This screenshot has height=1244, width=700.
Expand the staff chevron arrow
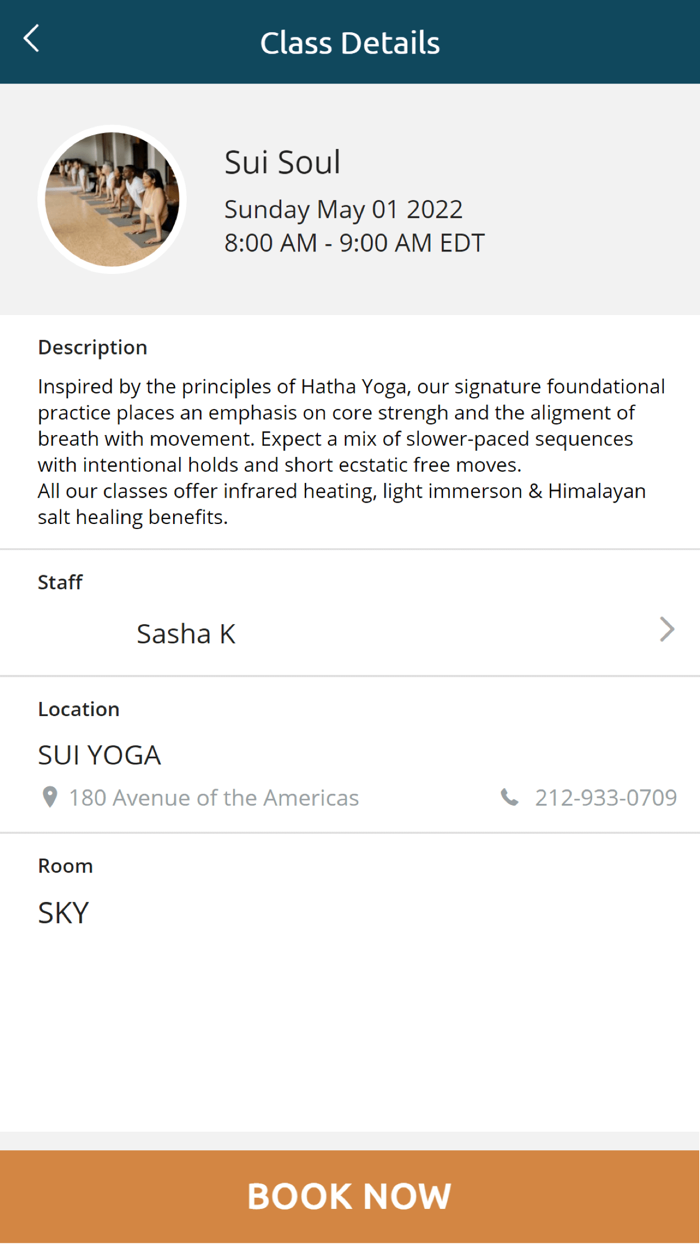667,629
